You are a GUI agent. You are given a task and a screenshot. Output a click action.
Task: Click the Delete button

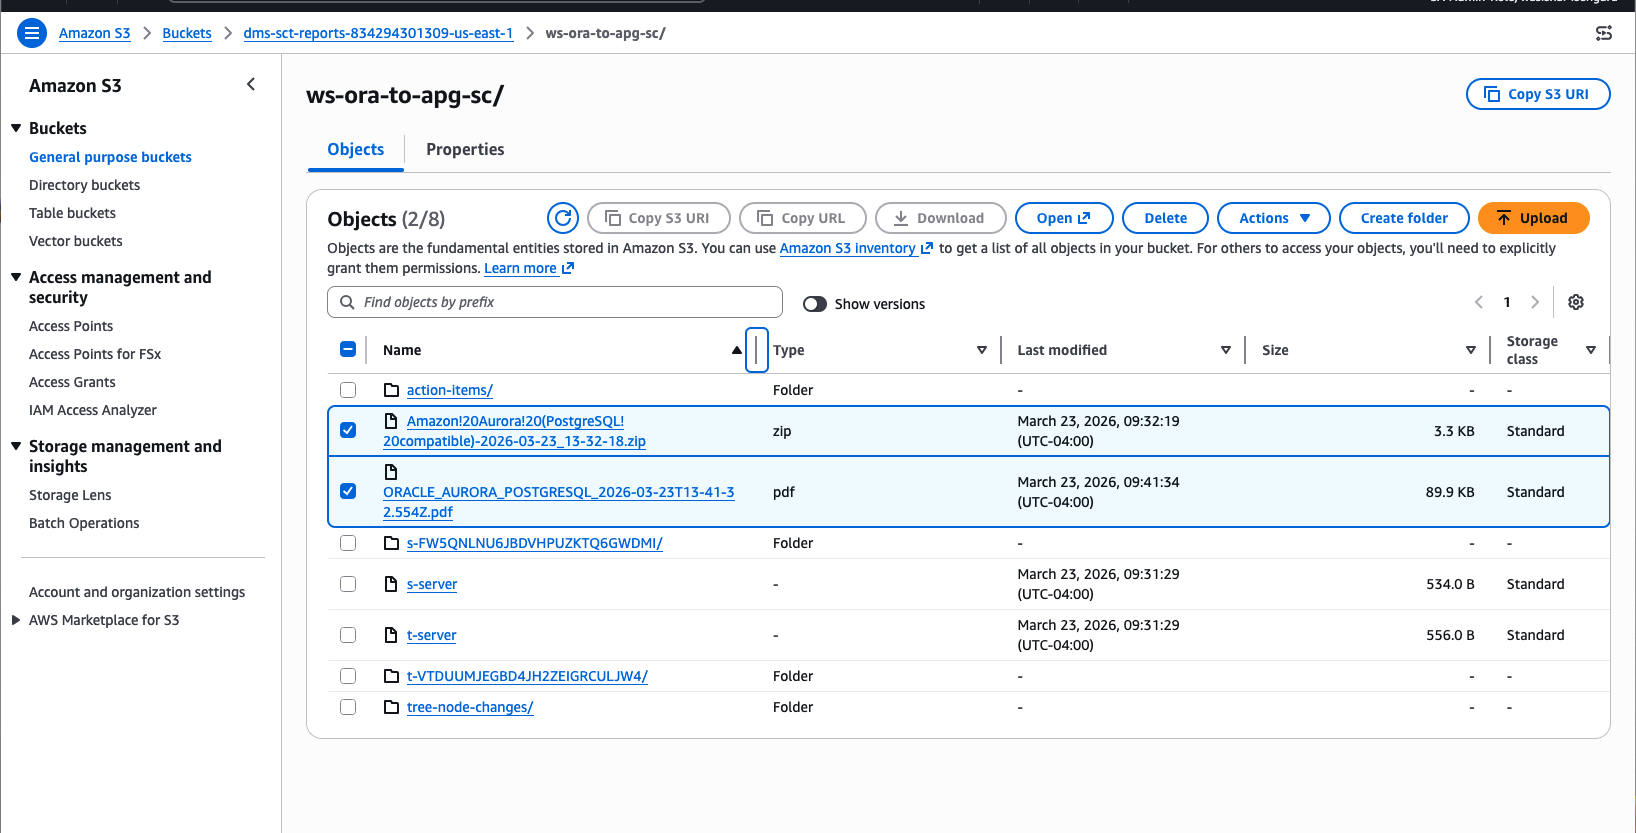[1165, 218]
